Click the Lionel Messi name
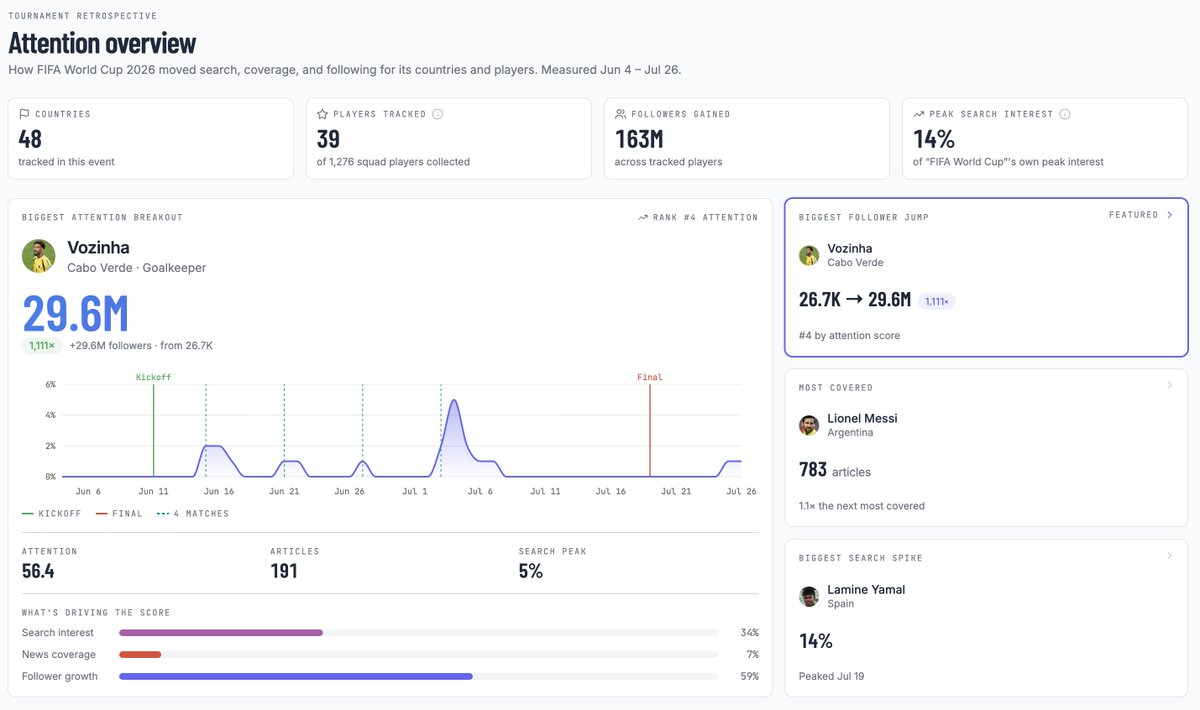Image resolution: width=1200 pixels, height=710 pixels. pyautogui.click(x=862, y=418)
